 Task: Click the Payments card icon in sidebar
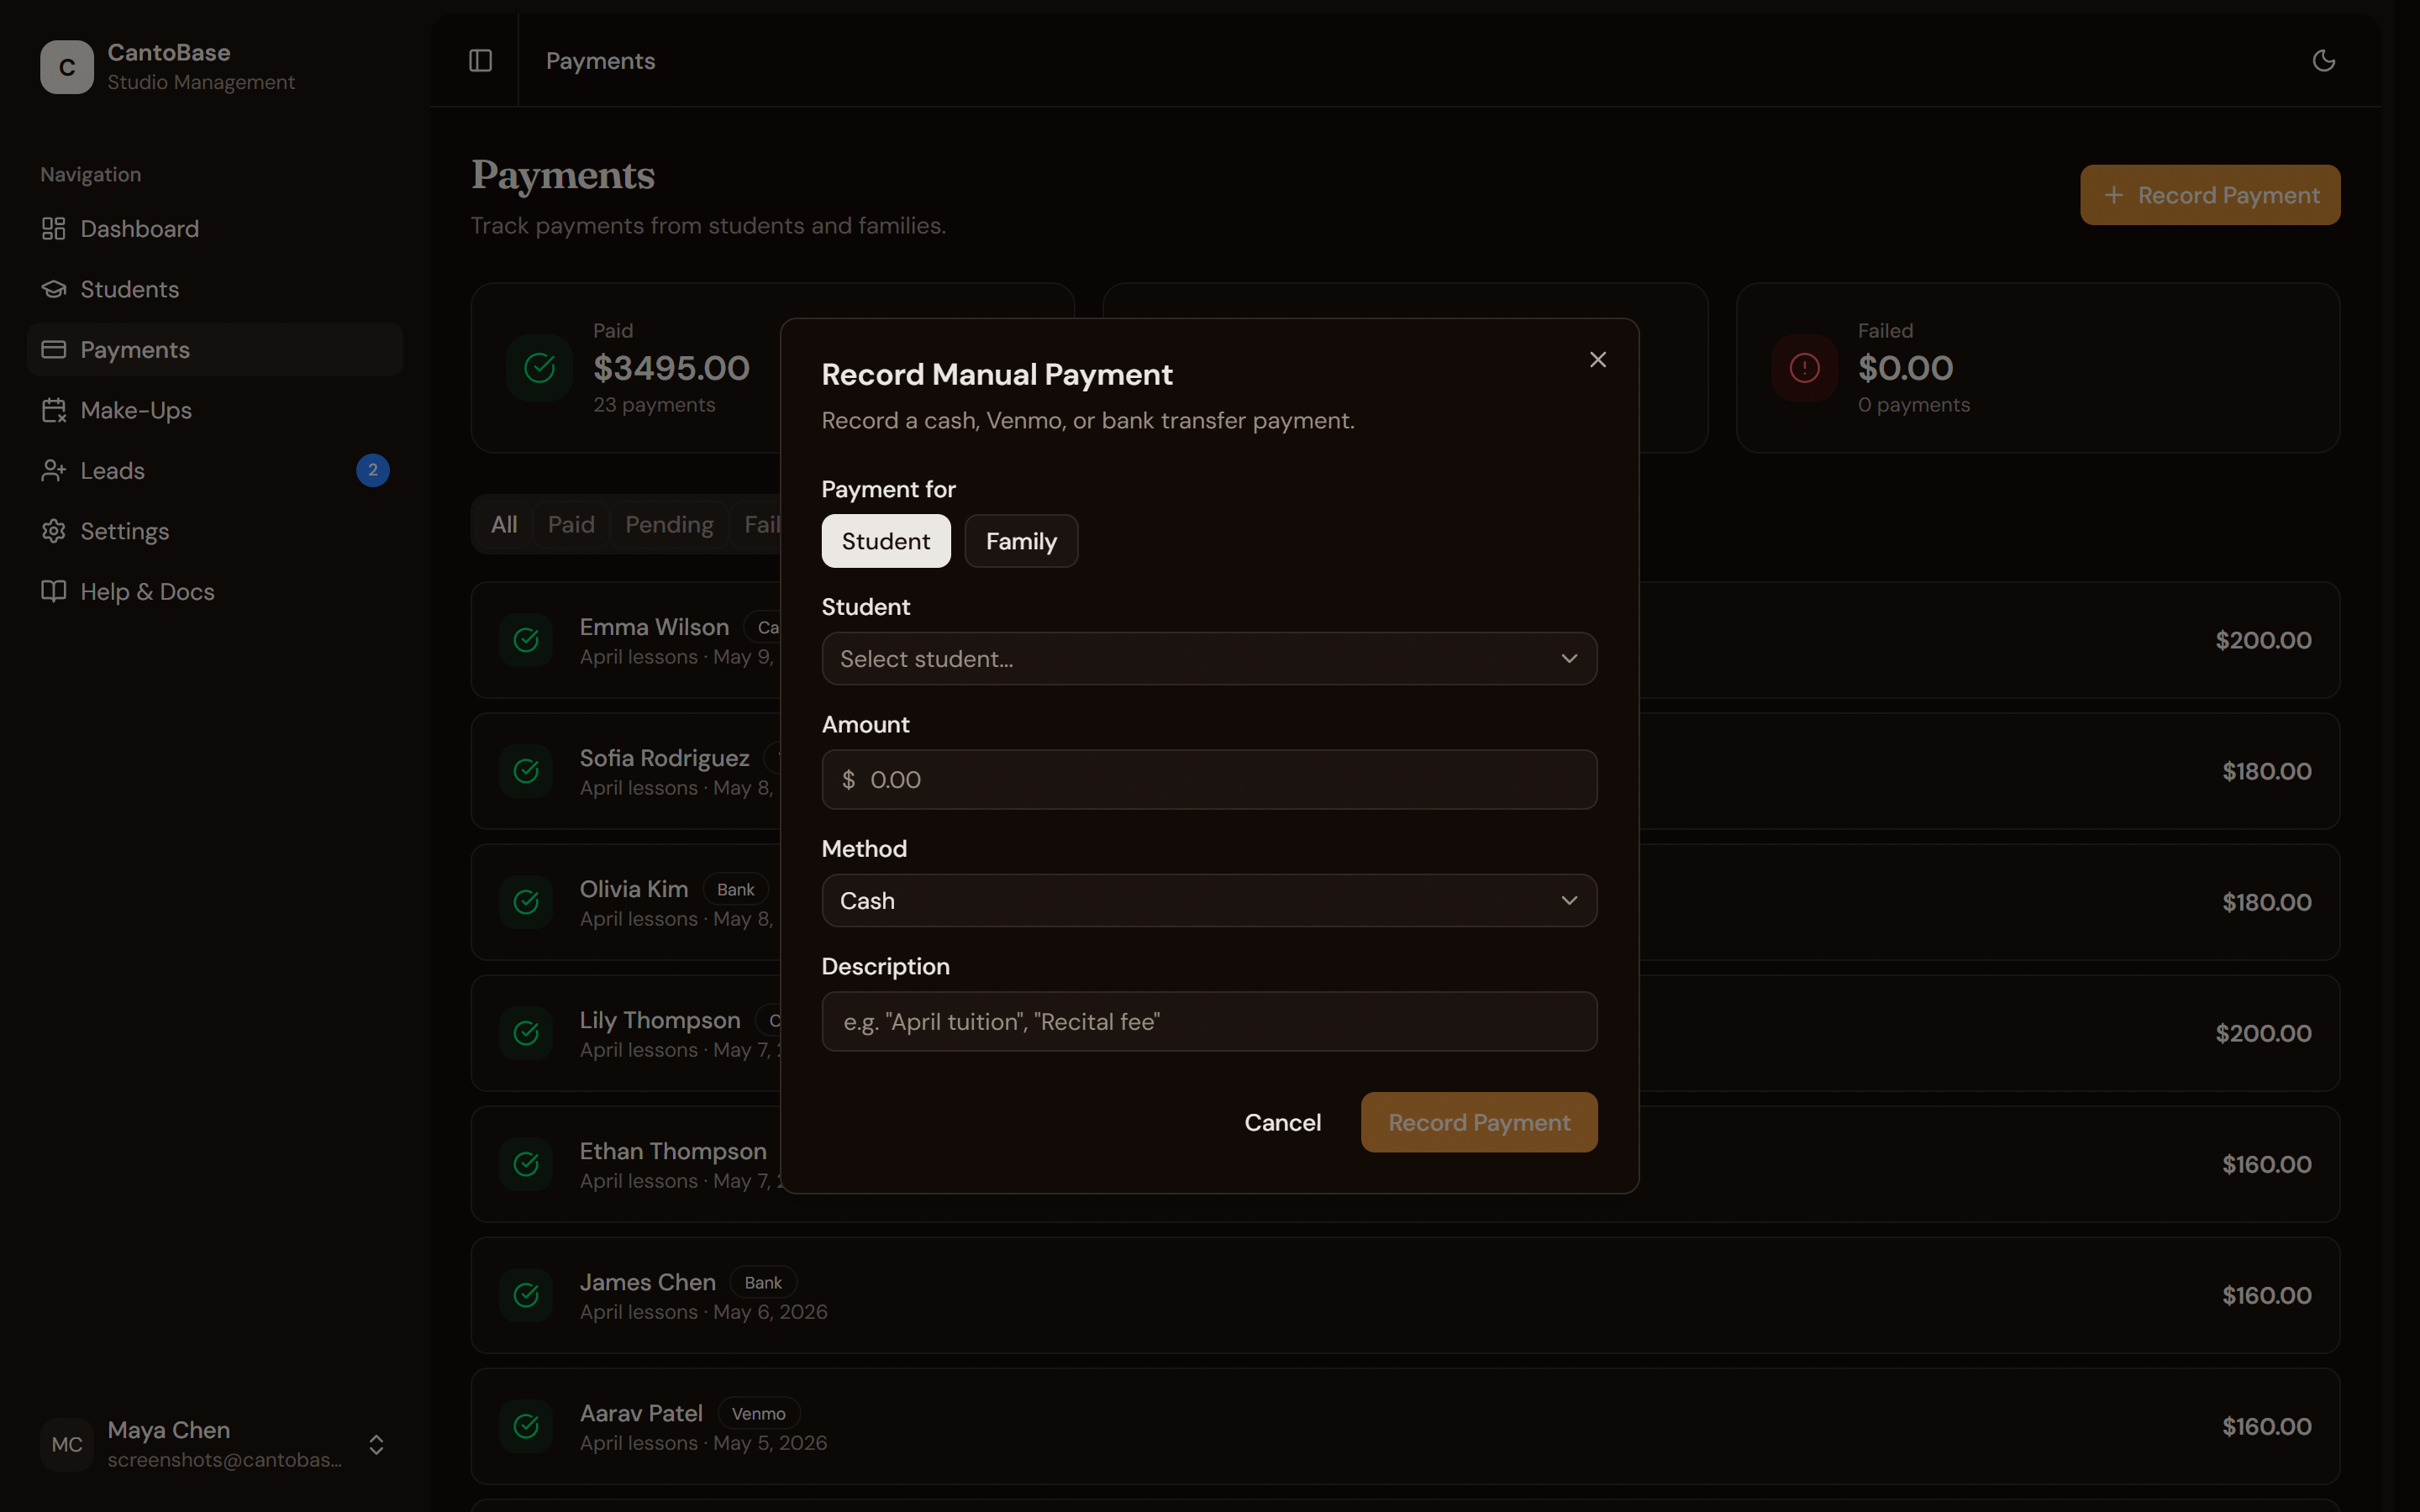54,350
